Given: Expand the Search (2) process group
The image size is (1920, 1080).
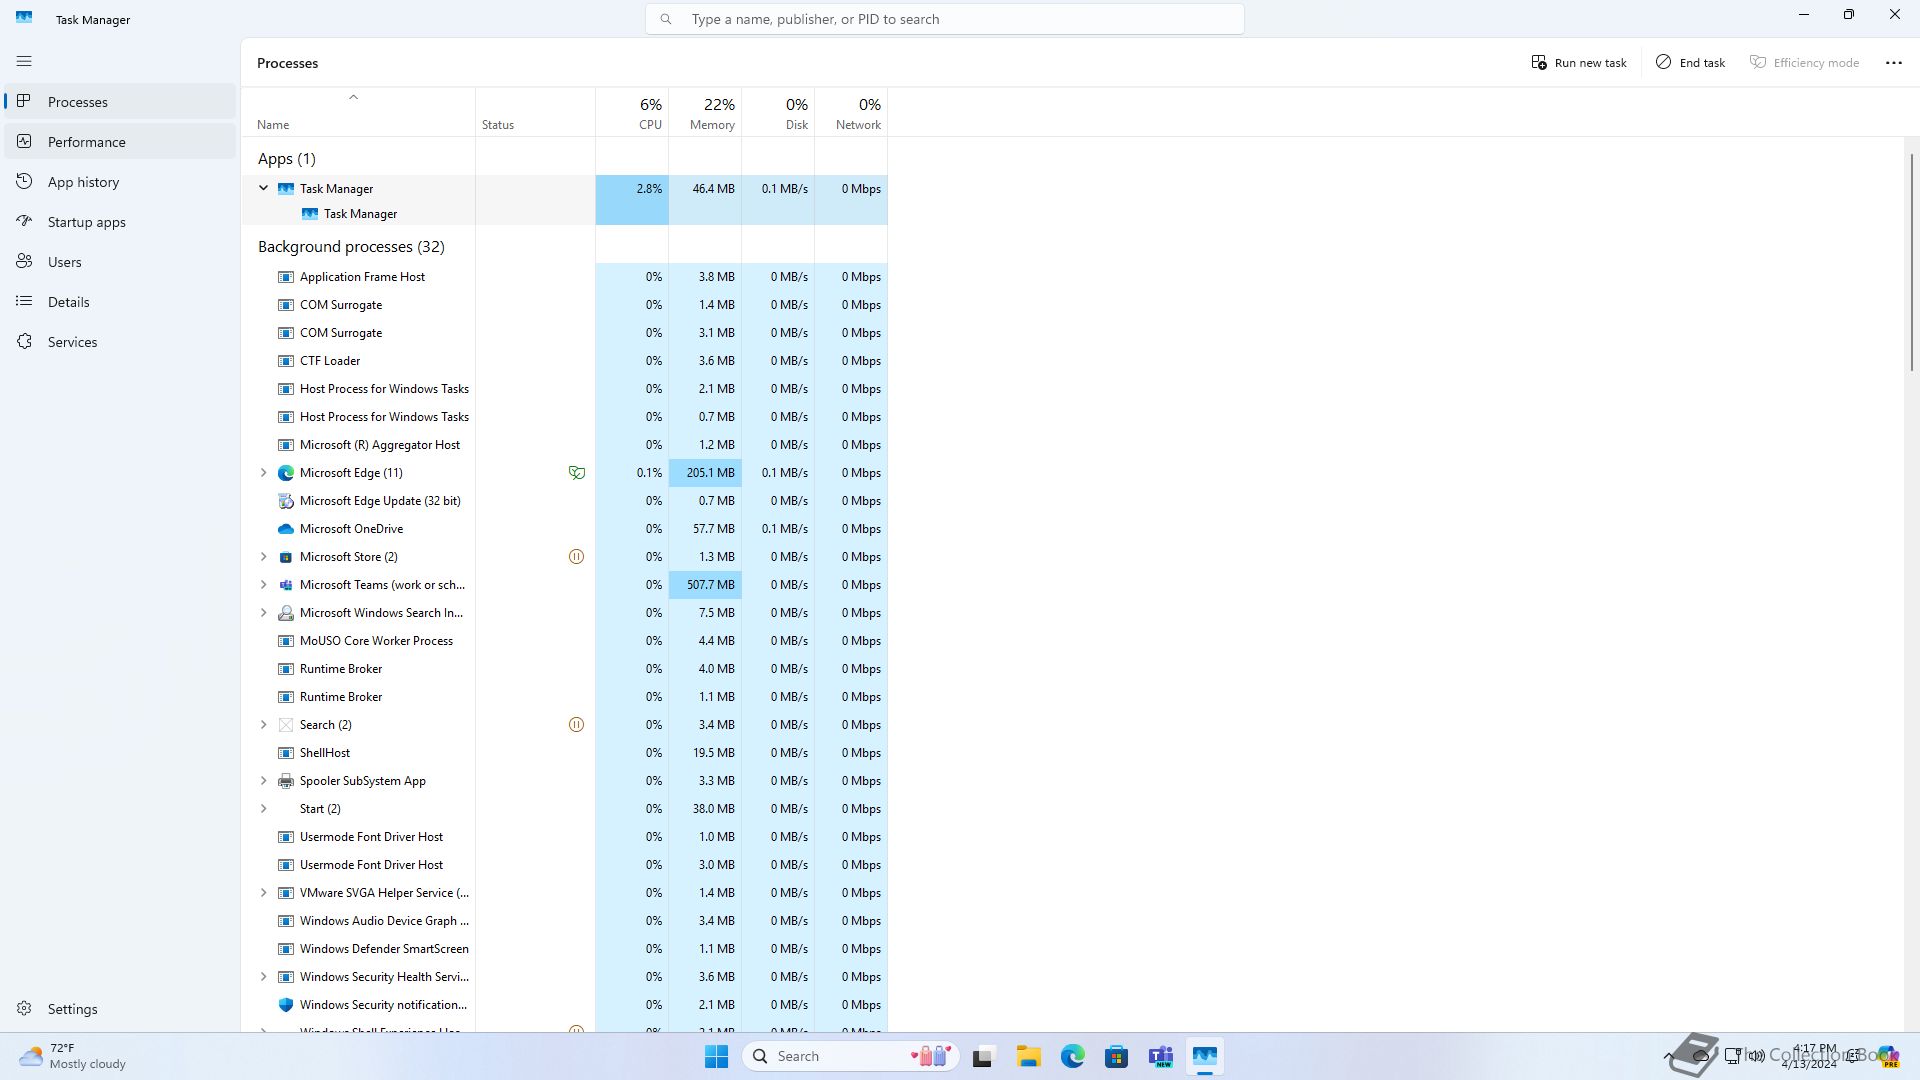Looking at the screenshot, I should (x=264, y=725).
